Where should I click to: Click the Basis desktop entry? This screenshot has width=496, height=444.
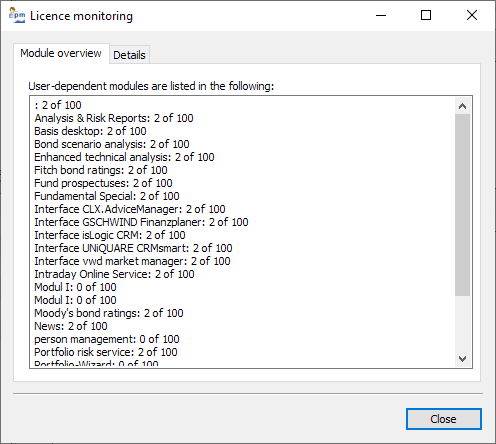point(90,131)
